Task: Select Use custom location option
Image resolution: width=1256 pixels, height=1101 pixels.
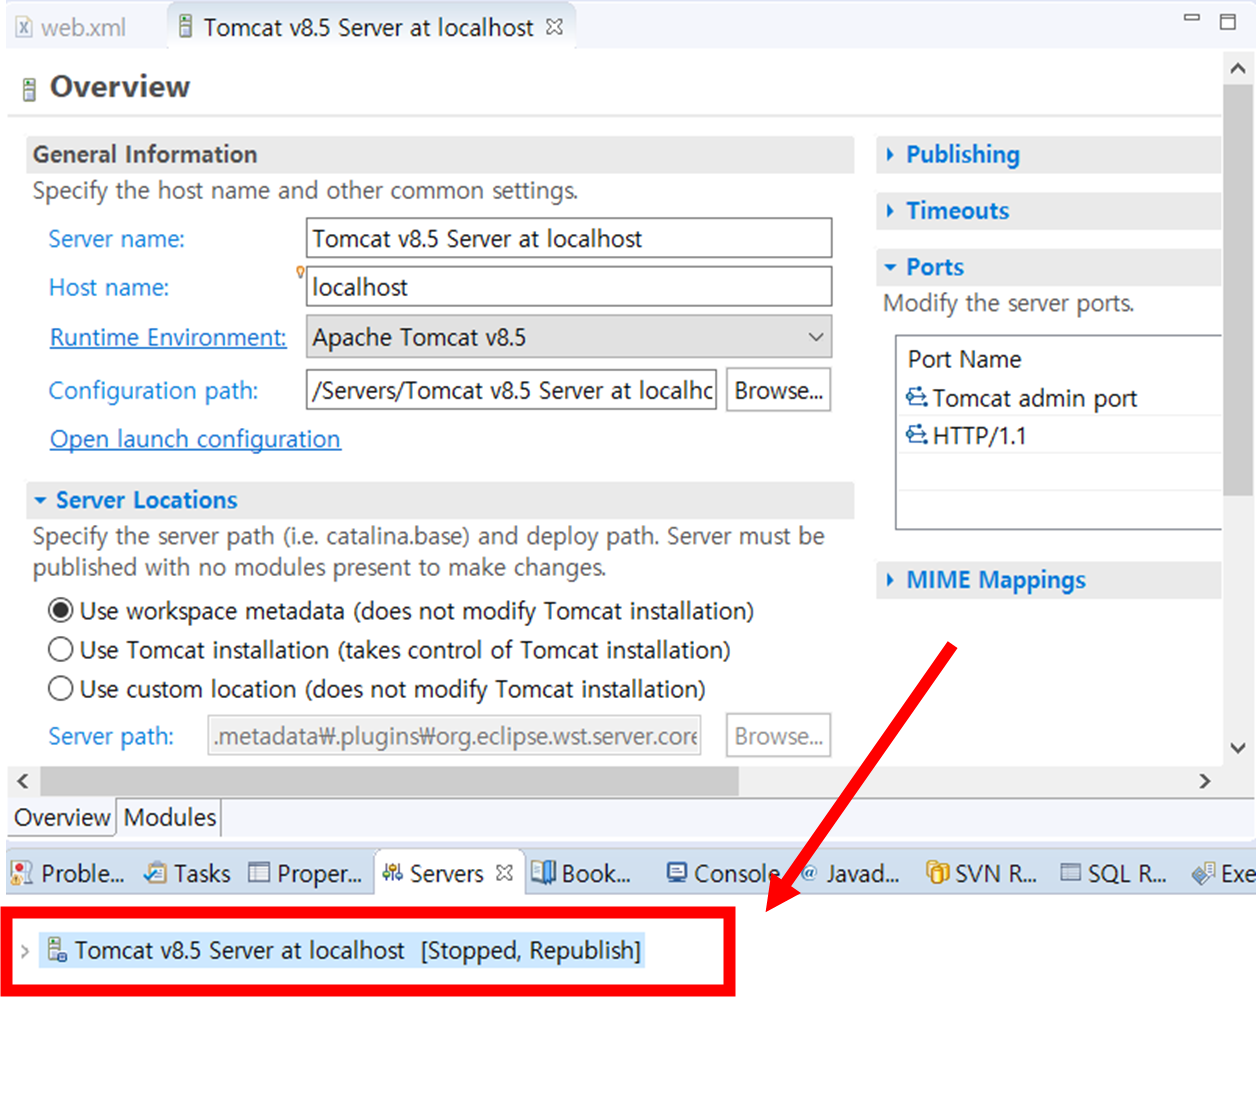Action: coord(61,689)
